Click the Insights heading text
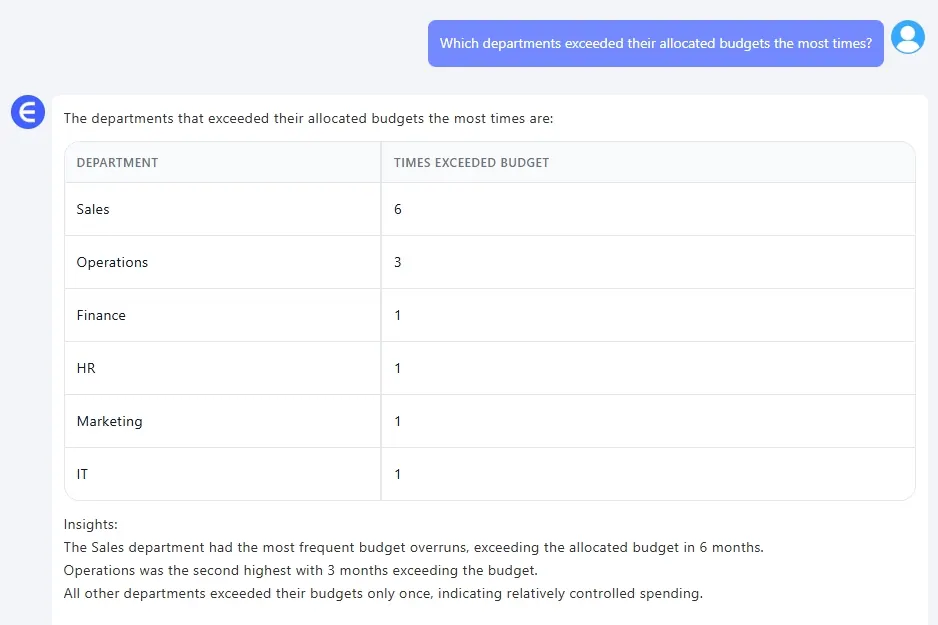938x625 pixels. 90,524
